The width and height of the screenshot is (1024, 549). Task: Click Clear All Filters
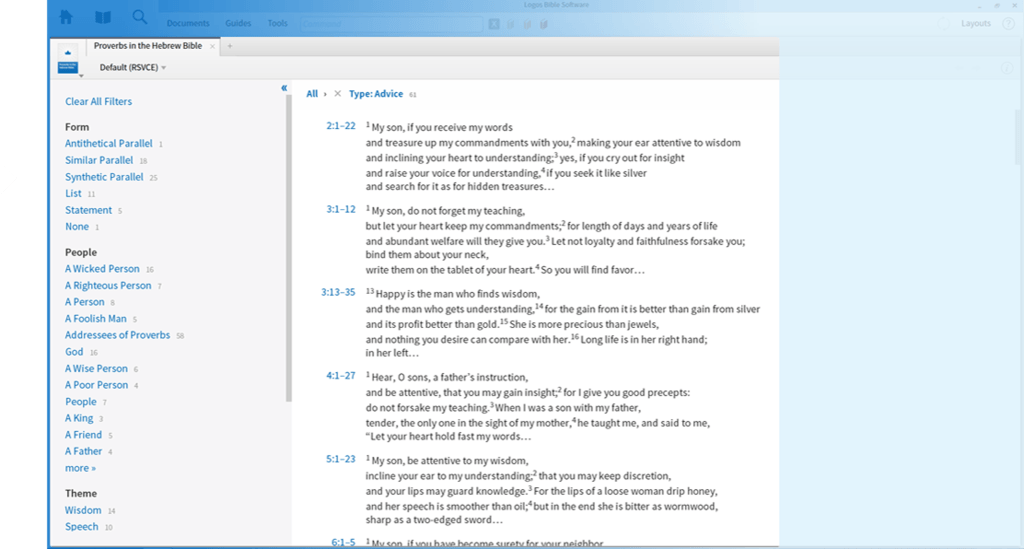(x=99, y=101)
